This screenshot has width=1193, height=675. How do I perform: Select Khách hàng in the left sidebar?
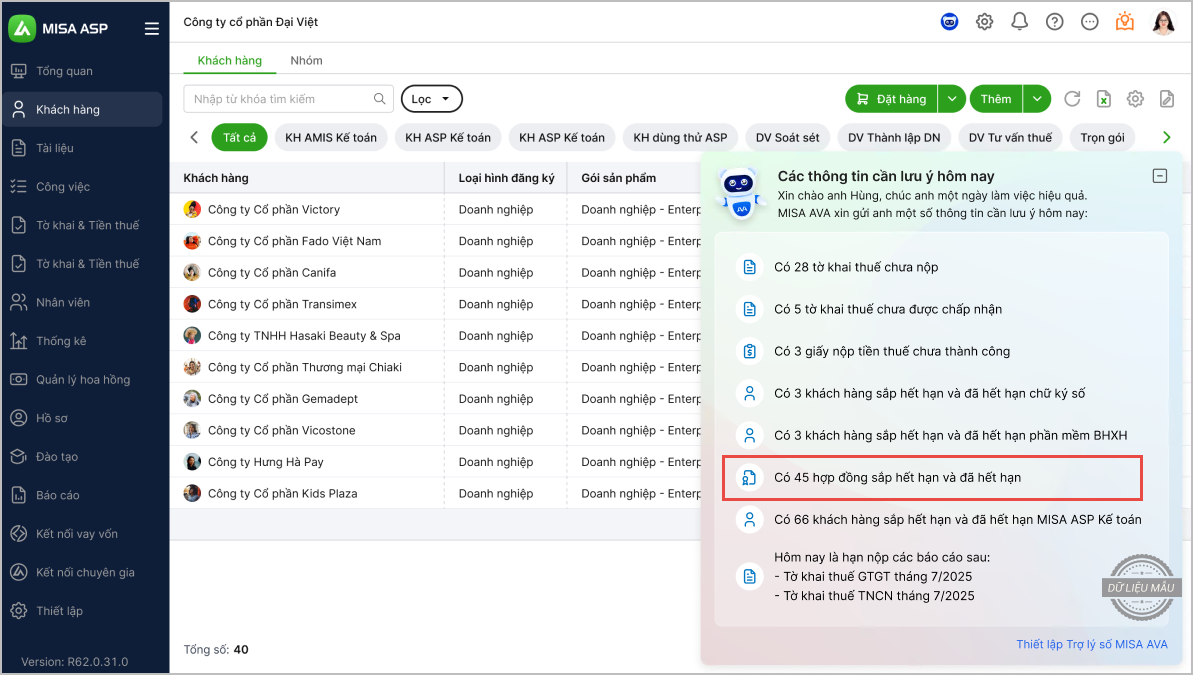click(82, 110)
